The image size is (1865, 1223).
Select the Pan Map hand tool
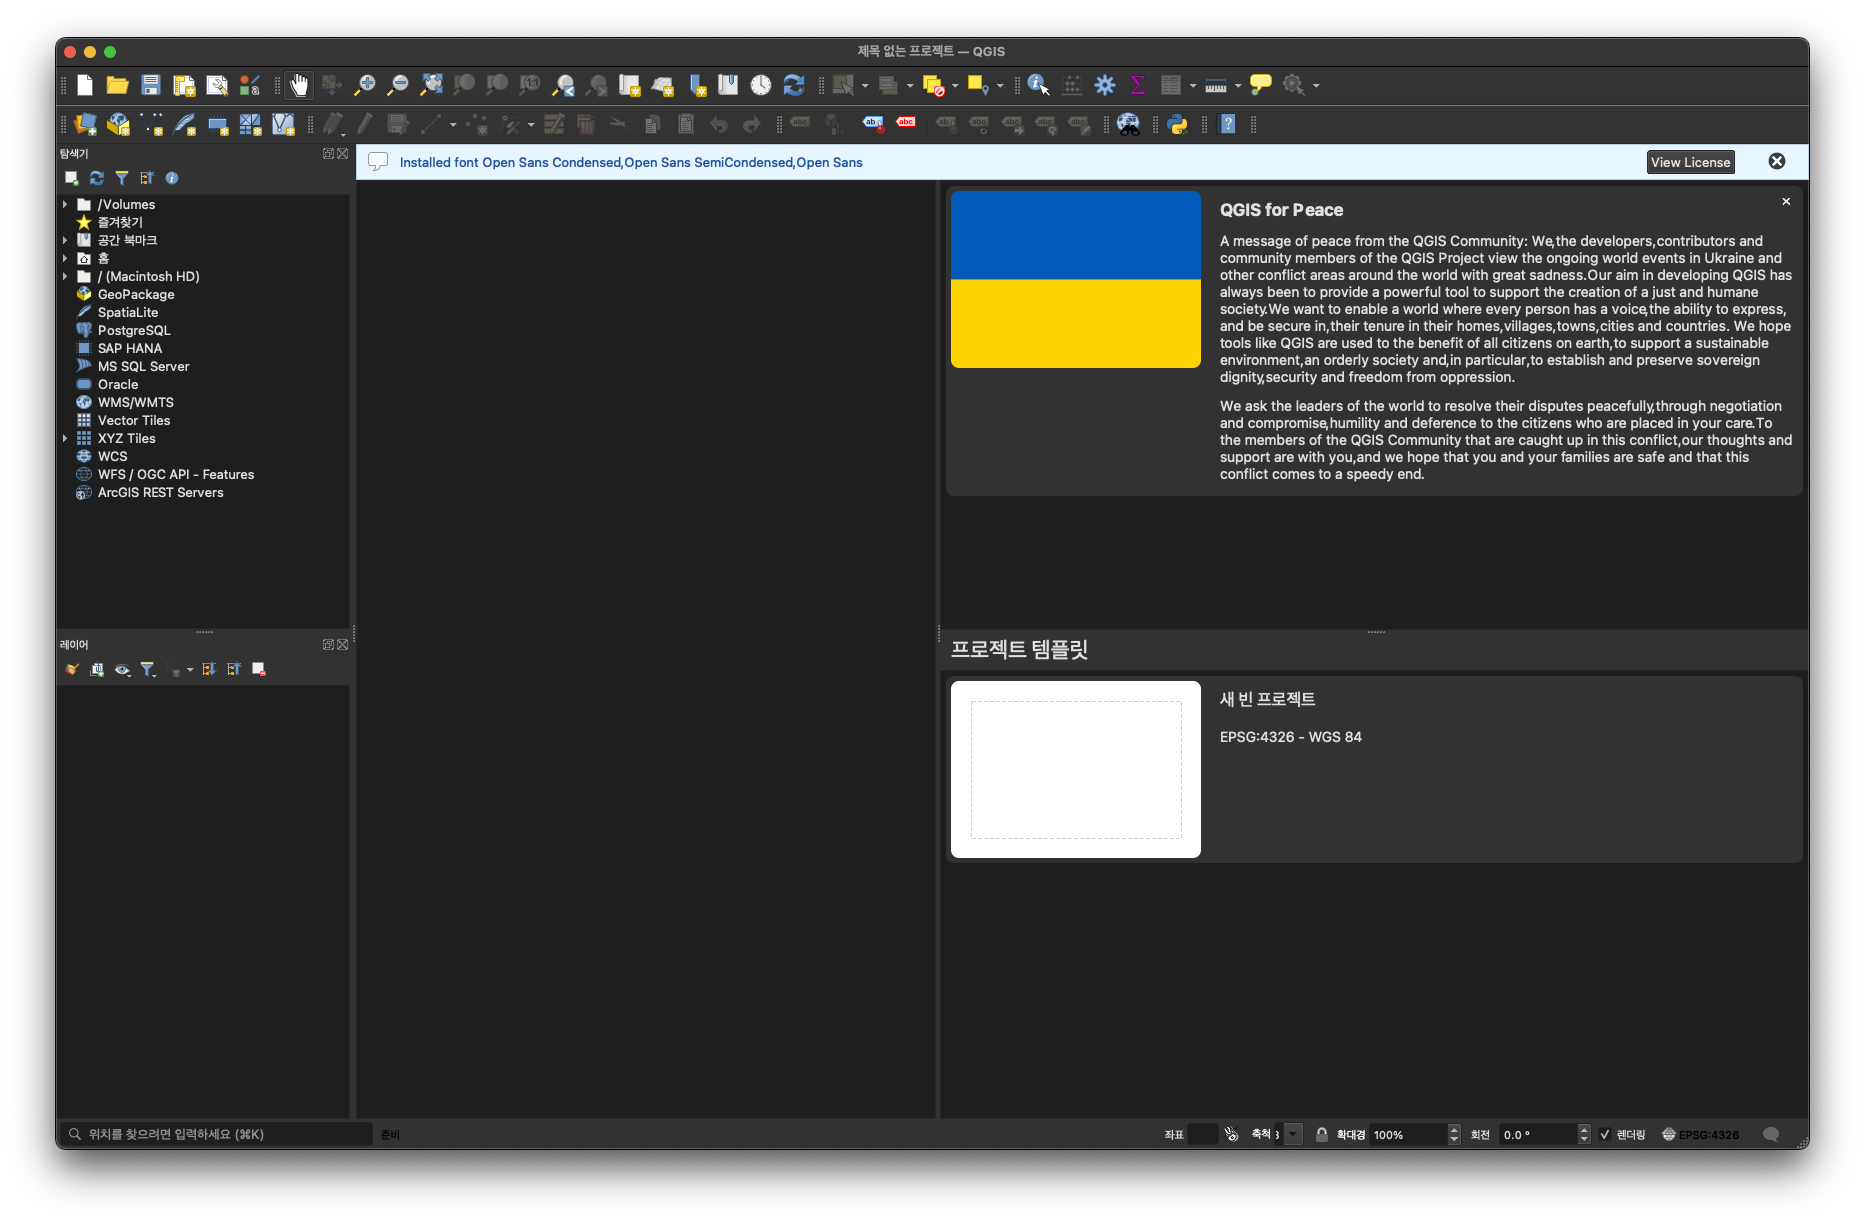(299, 86)
